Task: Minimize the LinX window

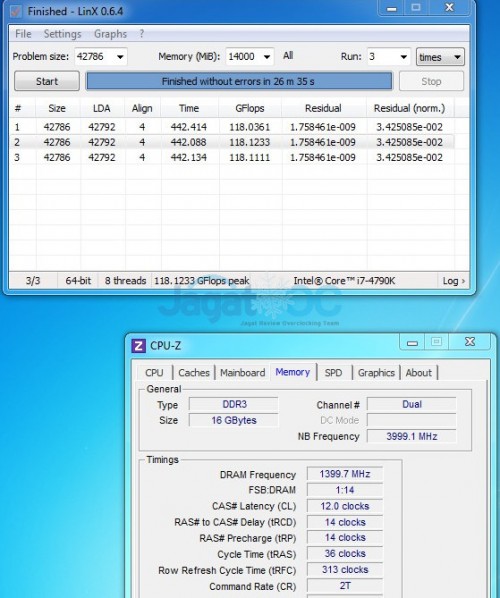Action: pos(392,8)
